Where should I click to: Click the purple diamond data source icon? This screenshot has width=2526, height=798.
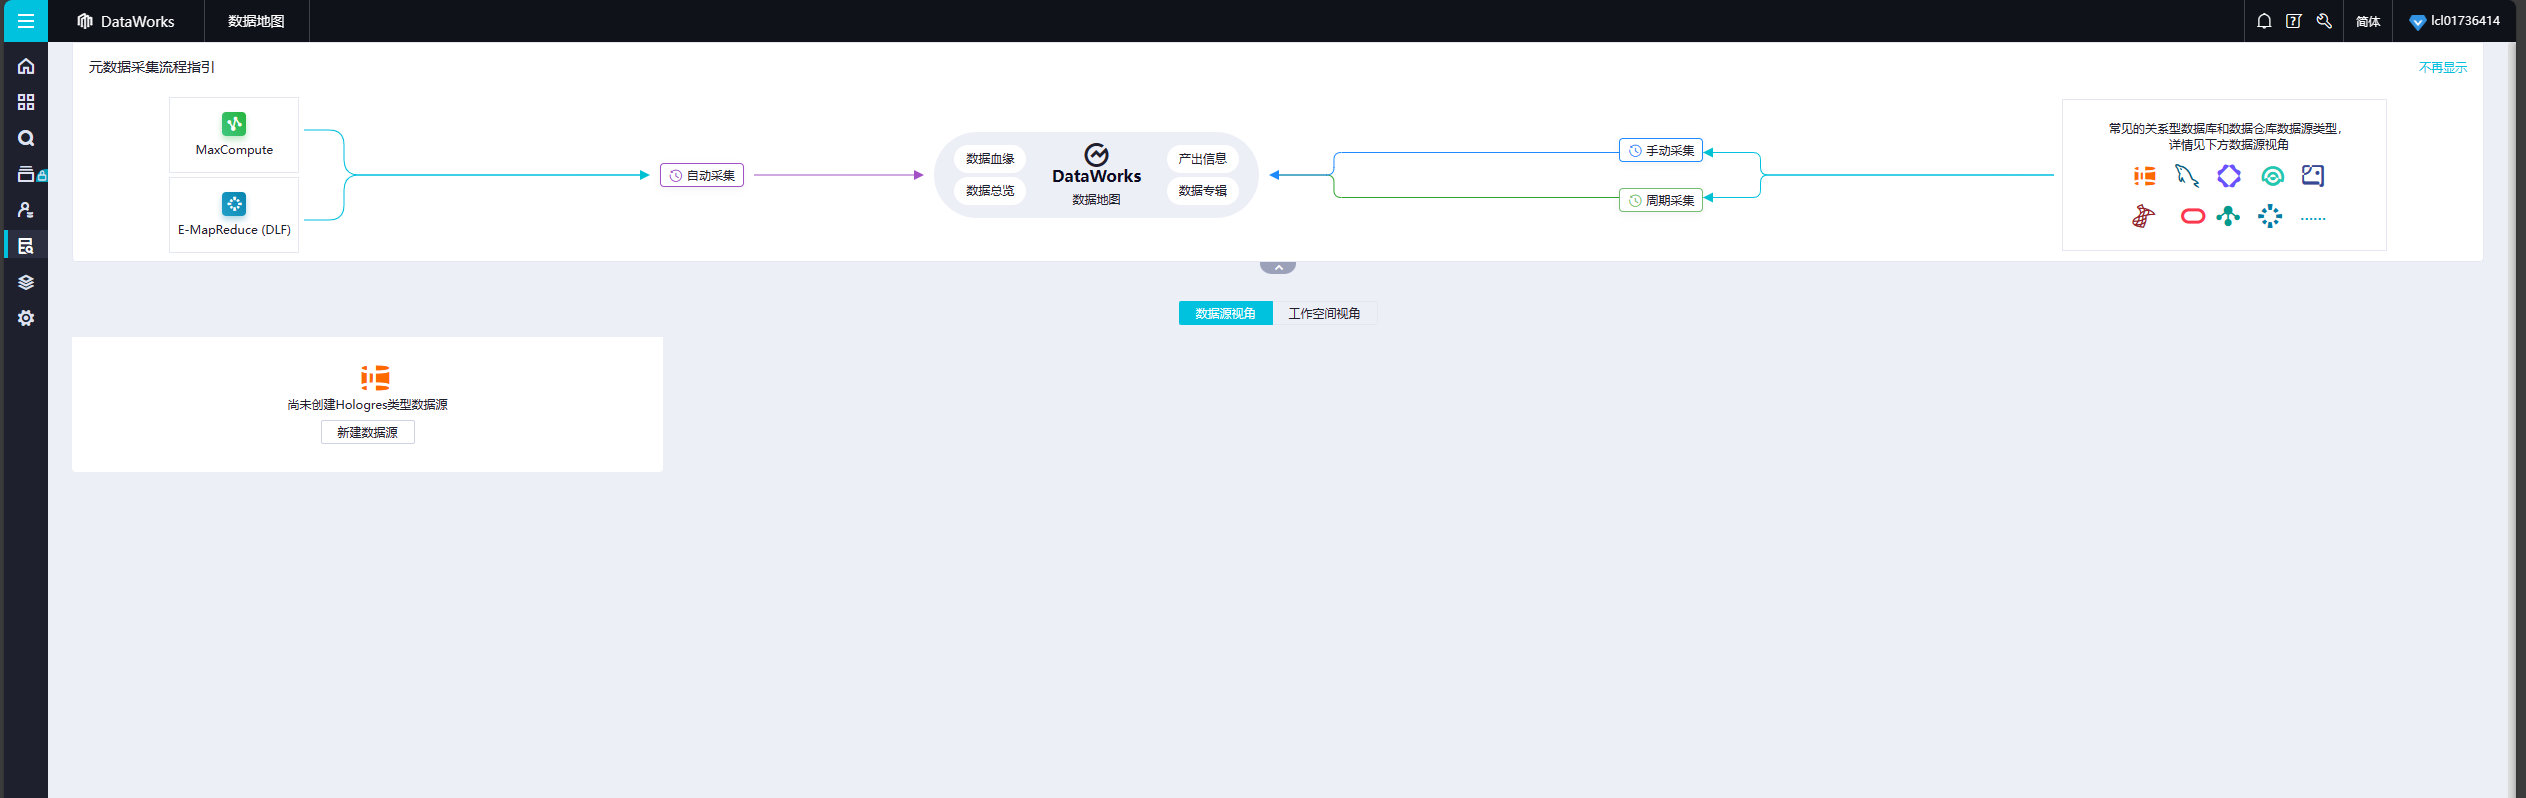(2229, 176)
